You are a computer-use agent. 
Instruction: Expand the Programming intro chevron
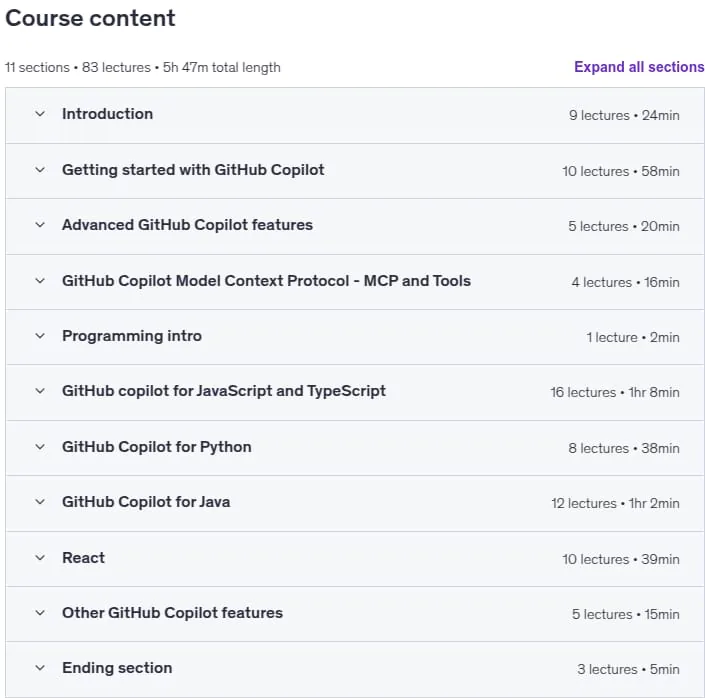[40, 336]
